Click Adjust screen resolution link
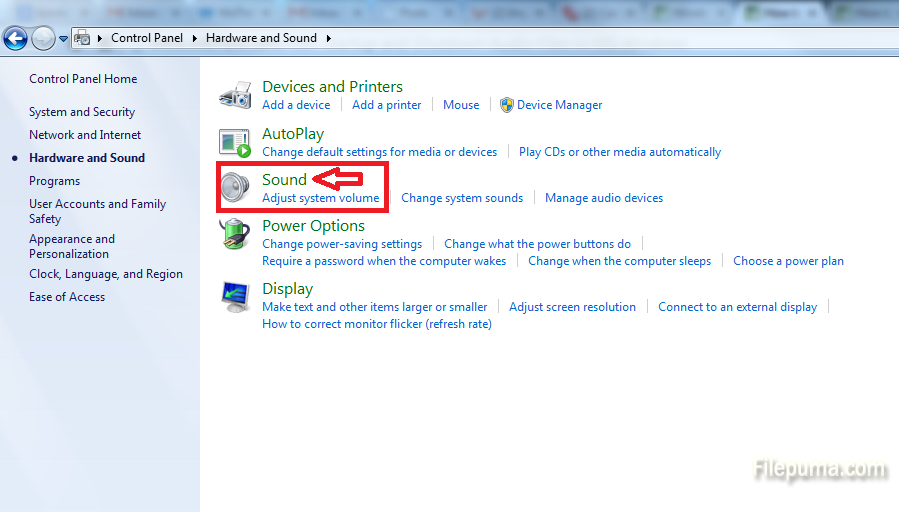 tap(572, 307)
